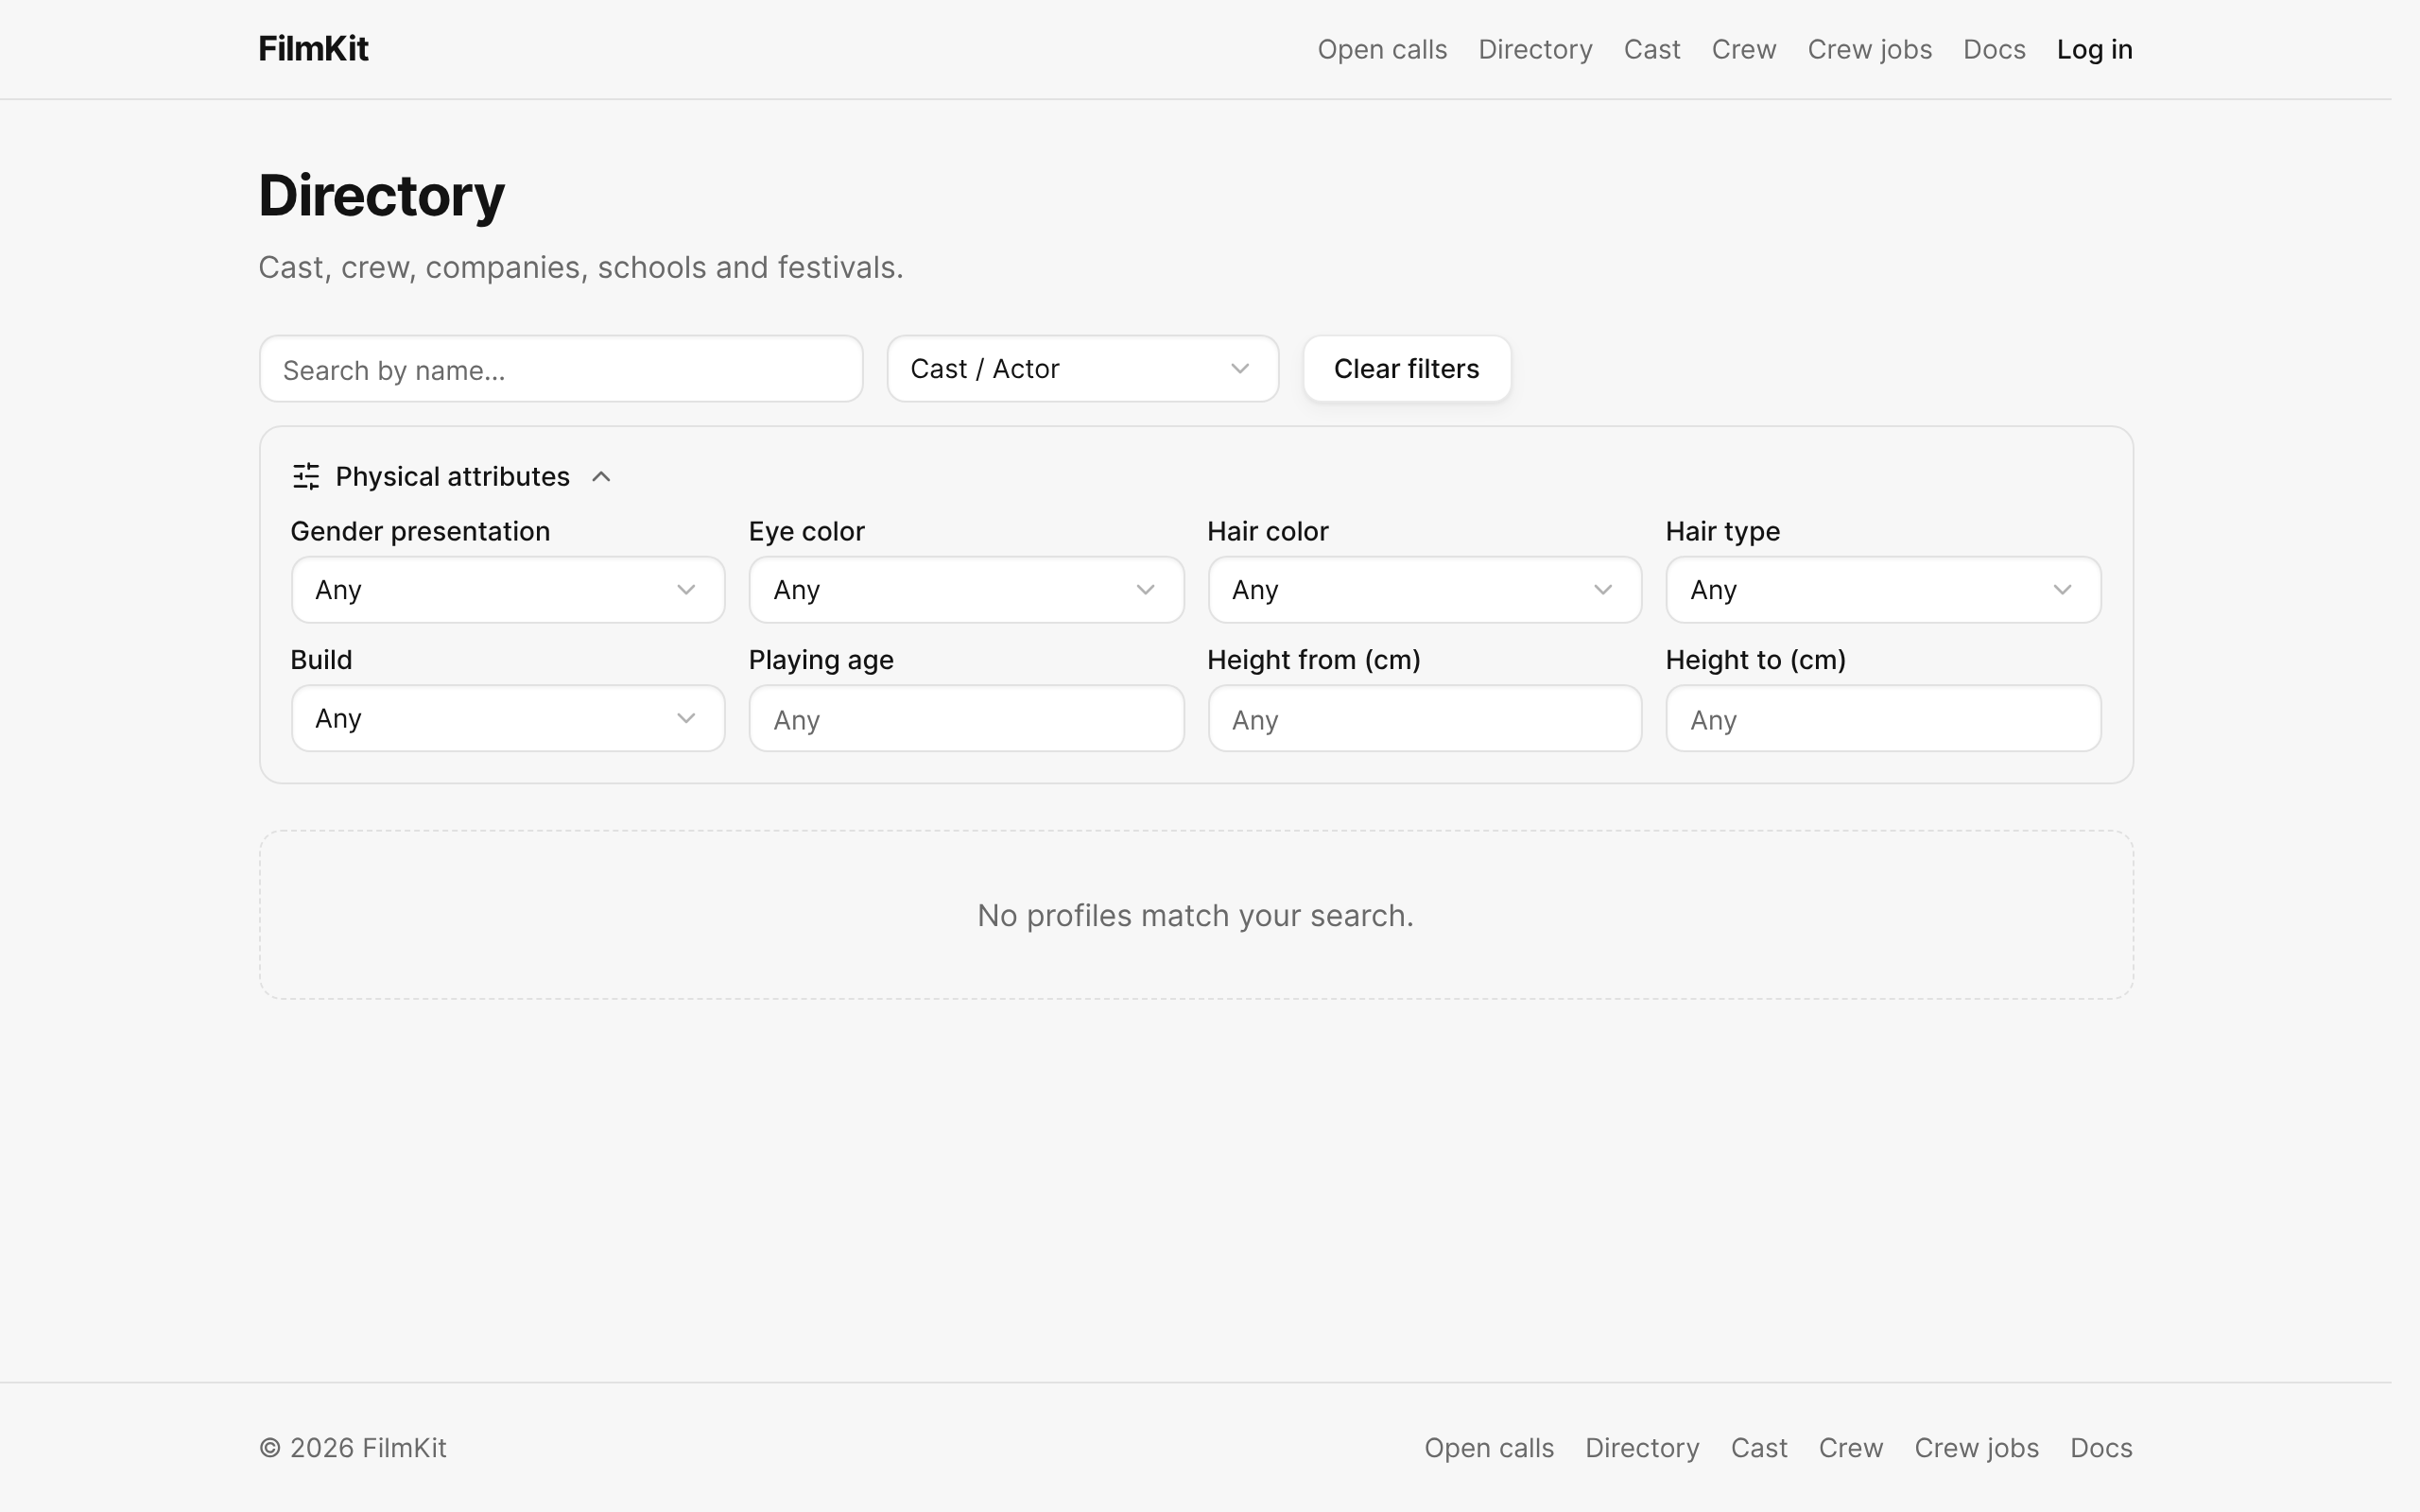Viewport: 2420px width, 1512px height.
Task: Open Crew in the top navigation
Action: pos(1744,49)
